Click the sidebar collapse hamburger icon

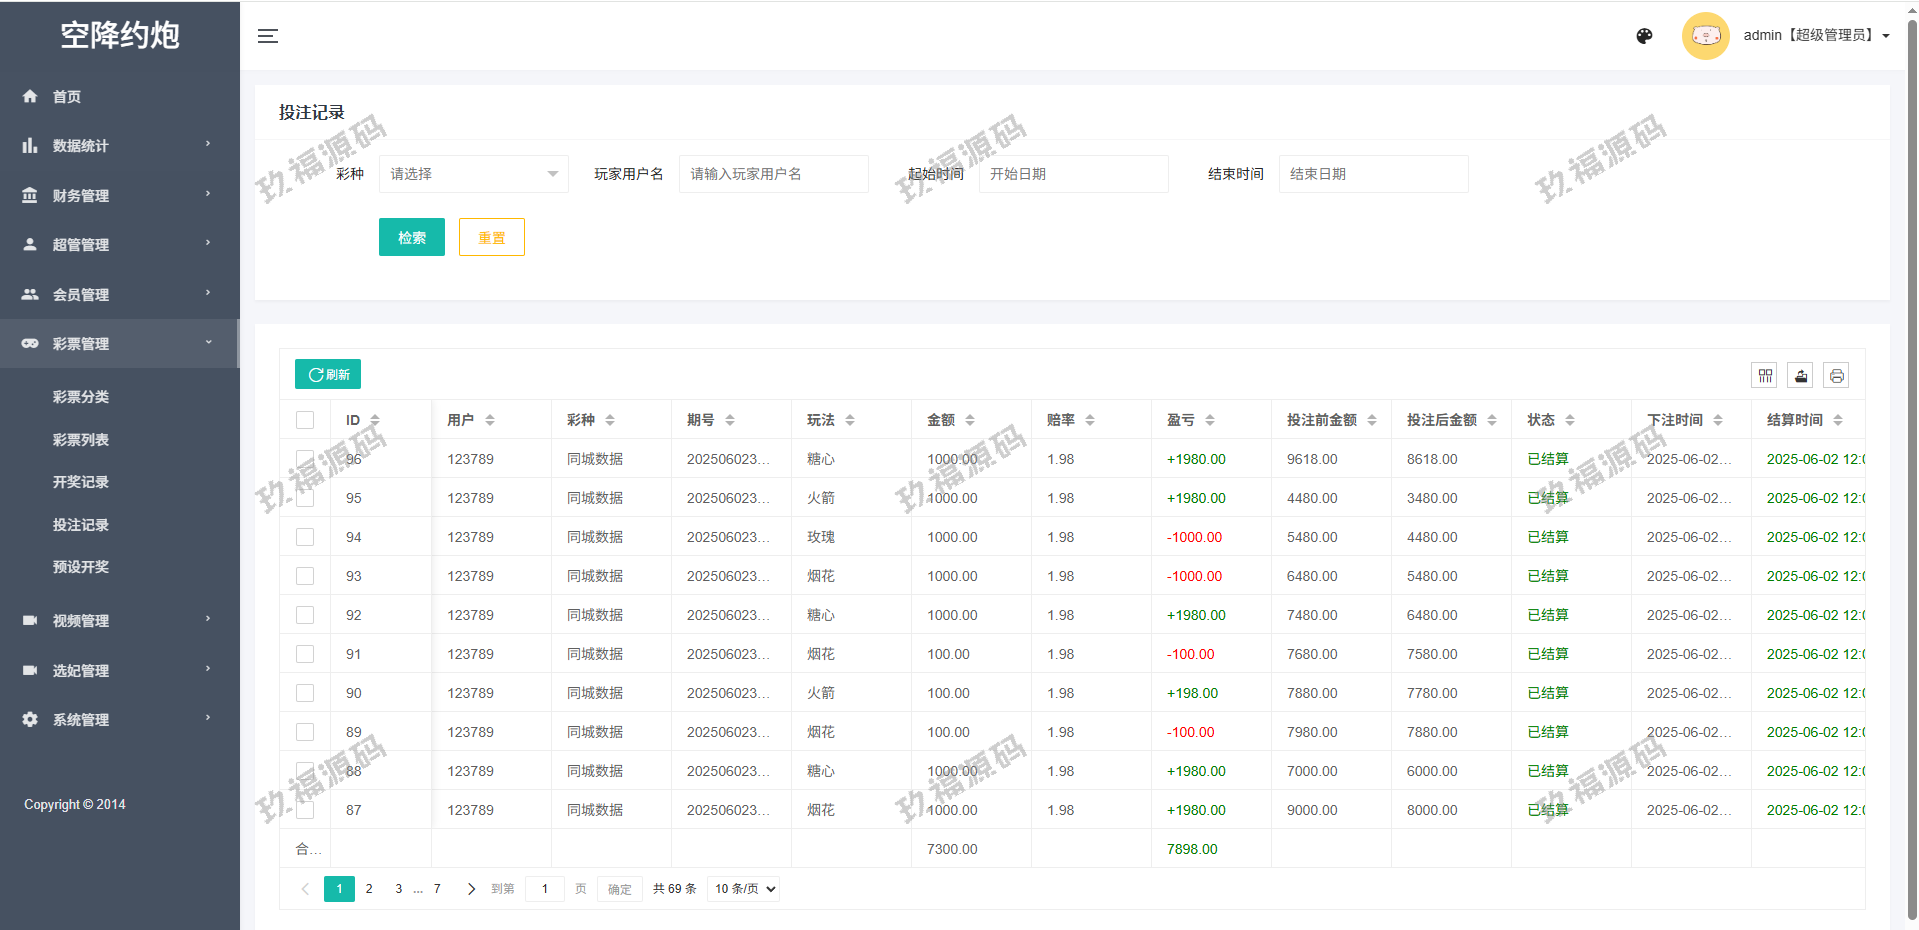(268, 36)
